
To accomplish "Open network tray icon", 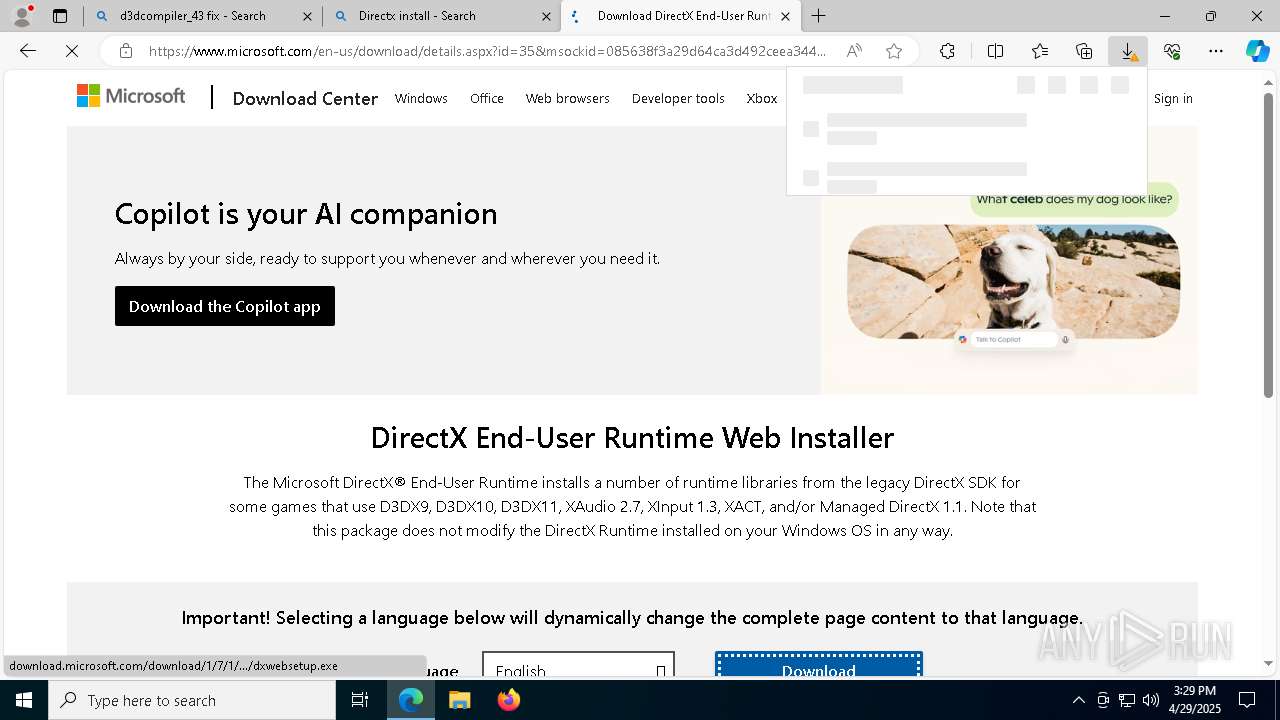I will coord(1127,700).
